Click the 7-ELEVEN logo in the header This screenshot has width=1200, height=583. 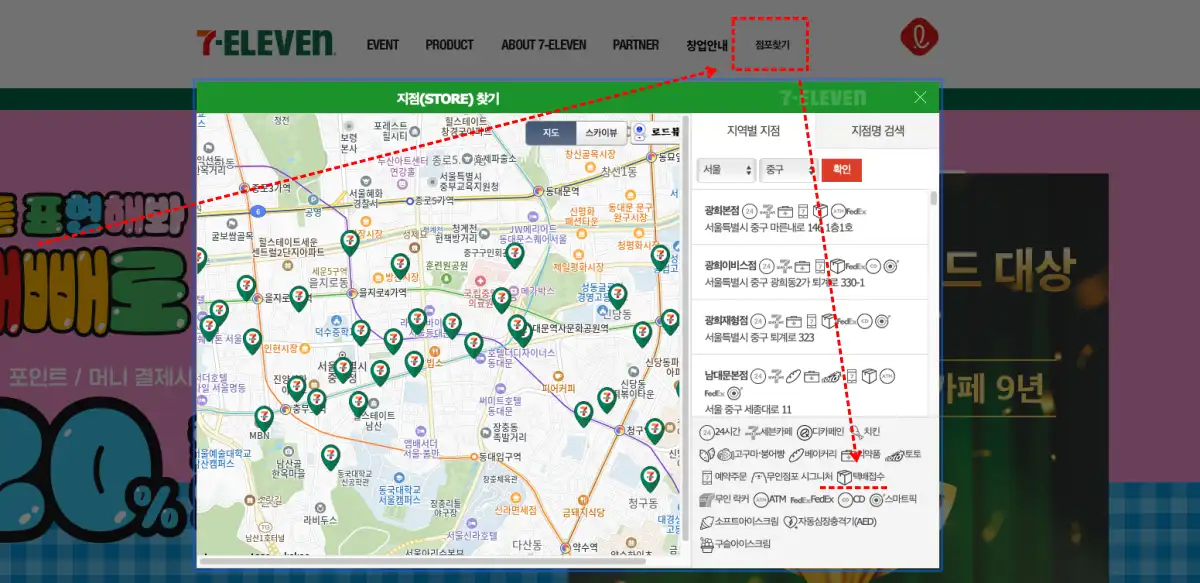click(x=266, y=43)
